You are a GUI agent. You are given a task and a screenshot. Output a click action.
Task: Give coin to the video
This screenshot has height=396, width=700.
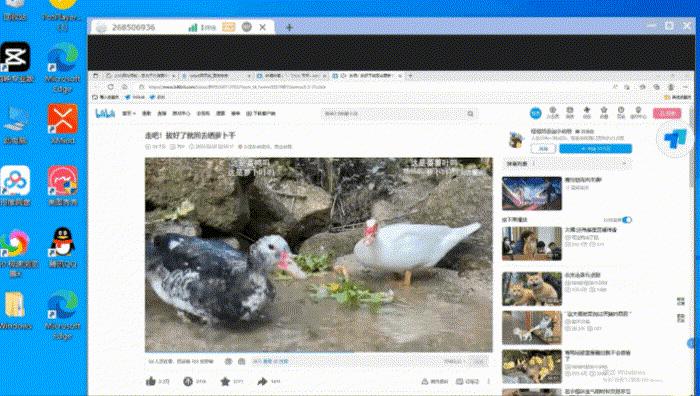click(x=188, y=381)
